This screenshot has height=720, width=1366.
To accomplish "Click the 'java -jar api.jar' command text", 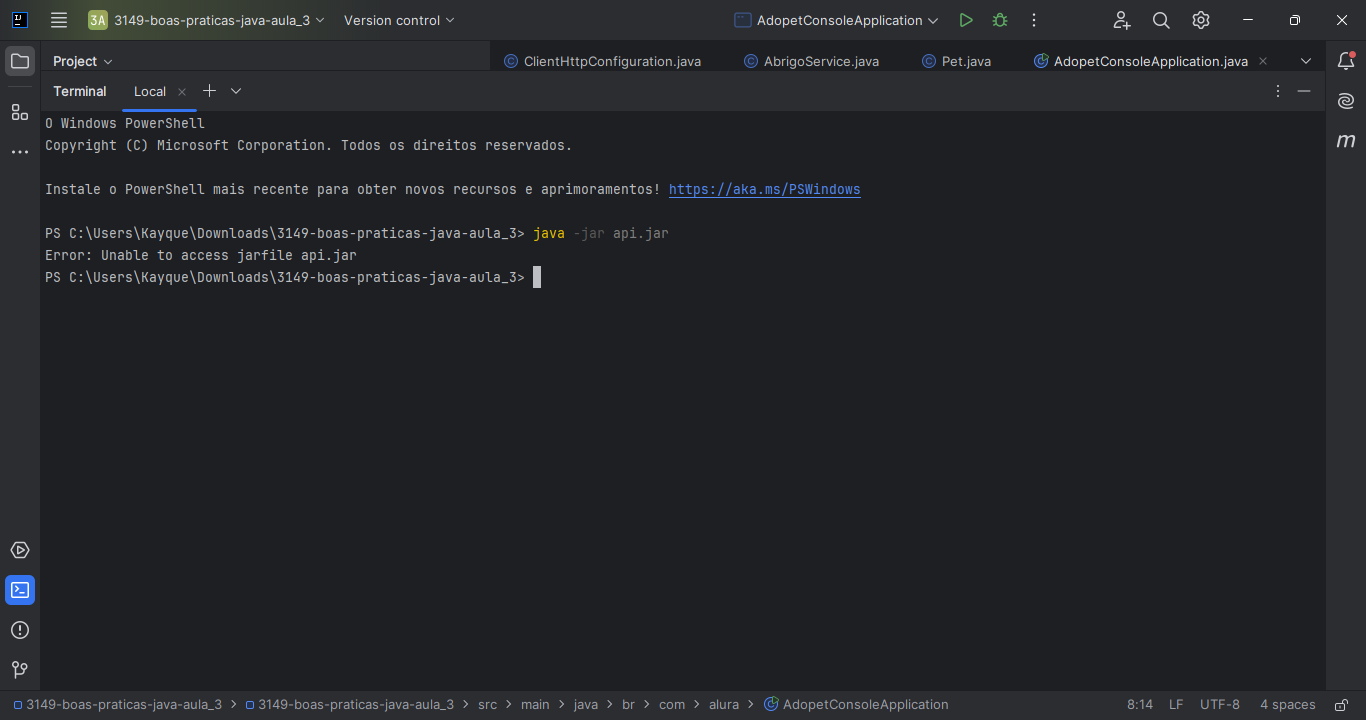I will 601,233.
